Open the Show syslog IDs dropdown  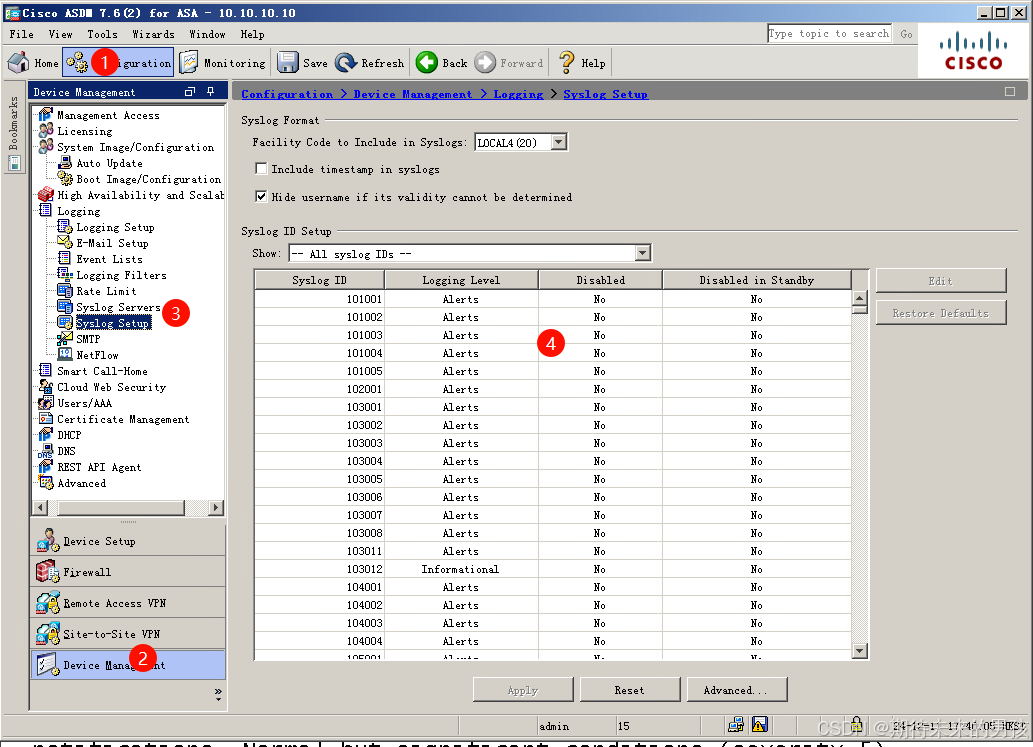pyautogui.click(x=642, y=253)
